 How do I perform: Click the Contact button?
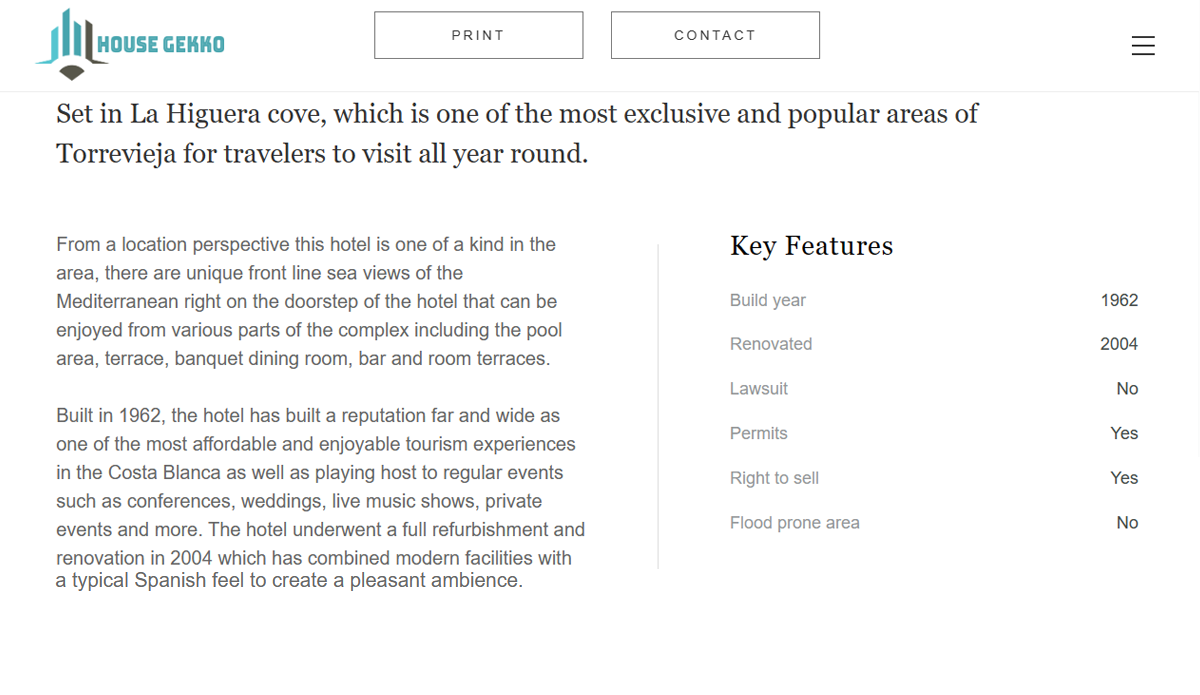(x=715, y=35)
